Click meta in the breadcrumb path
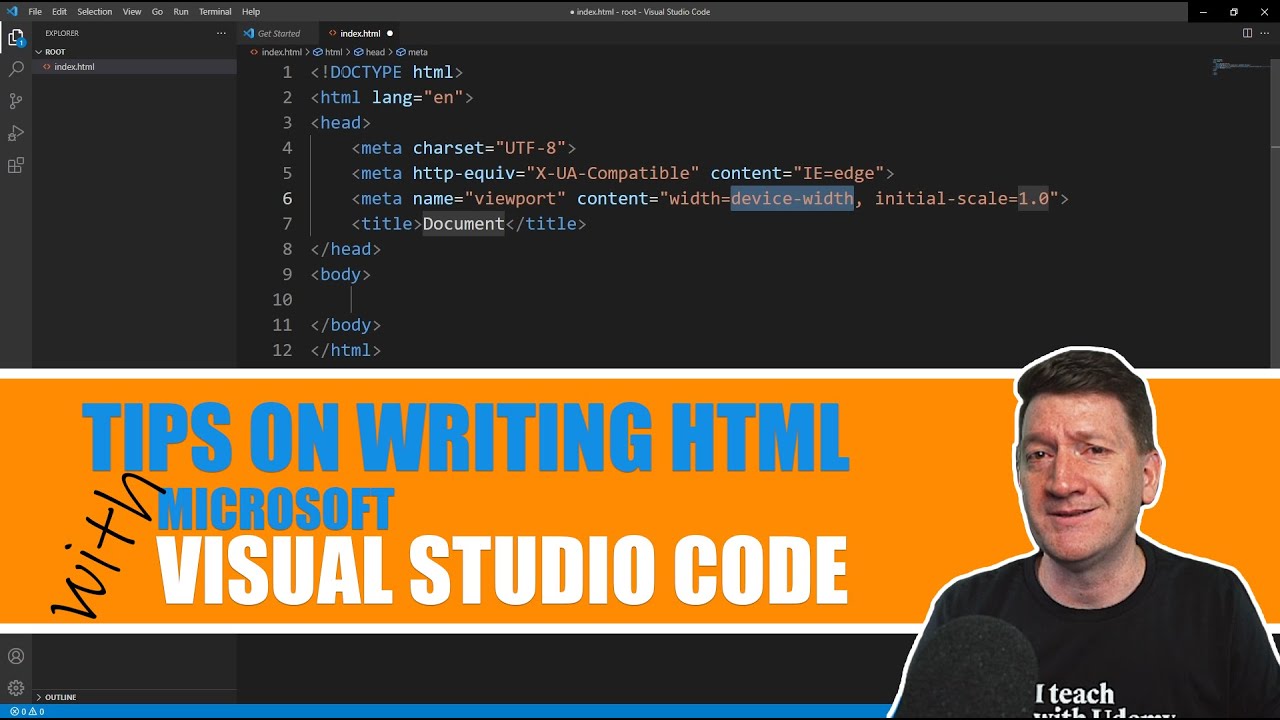The height and width of the screenshot is (720, 1280). coord(417,52)
